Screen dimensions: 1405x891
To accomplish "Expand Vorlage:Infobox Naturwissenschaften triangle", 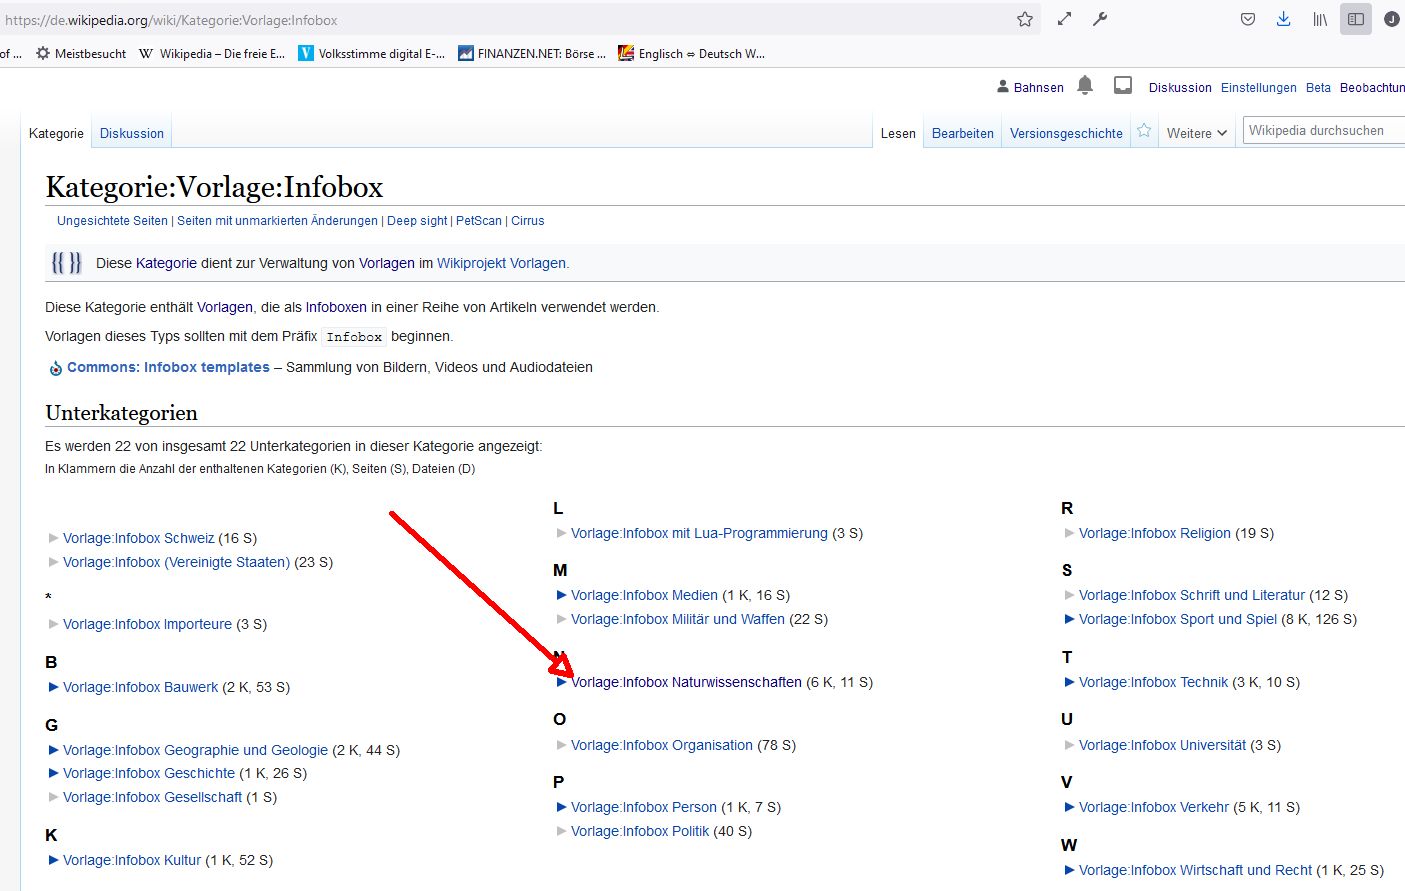I will point(562,682).
